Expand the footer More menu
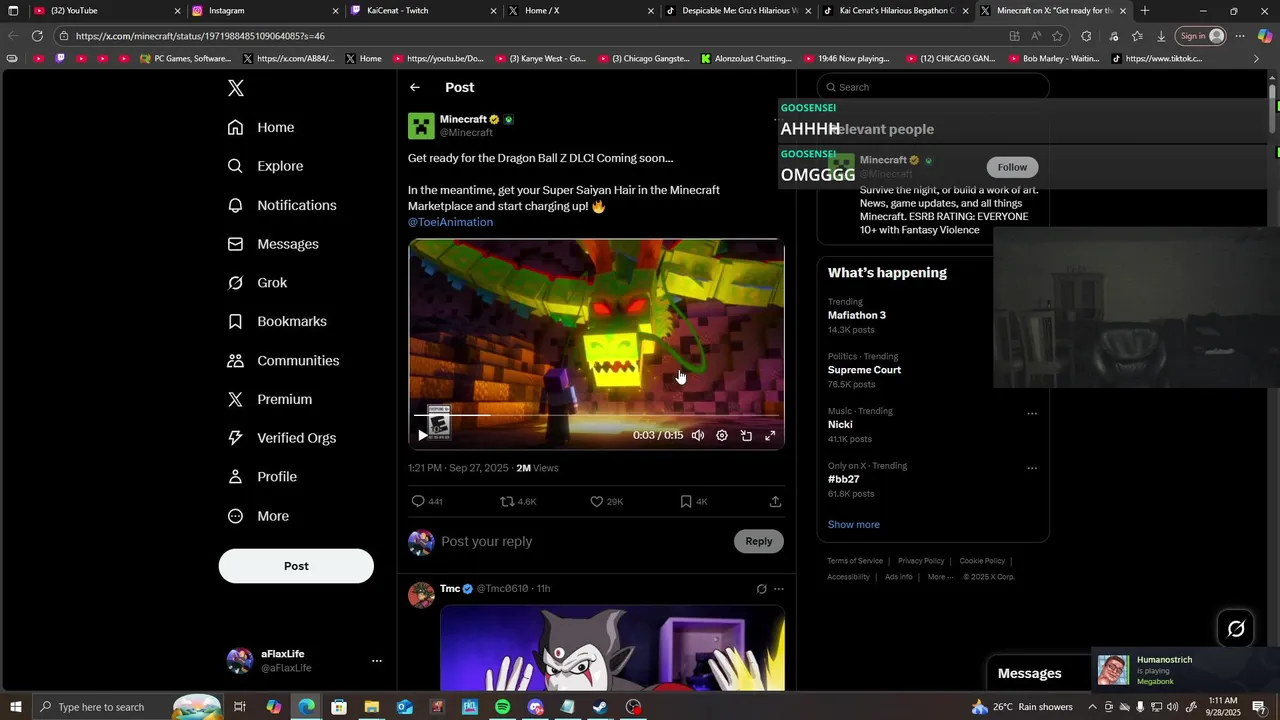Image resolution: width=1280 pixels, height=720 pixels. coord(940,577)
